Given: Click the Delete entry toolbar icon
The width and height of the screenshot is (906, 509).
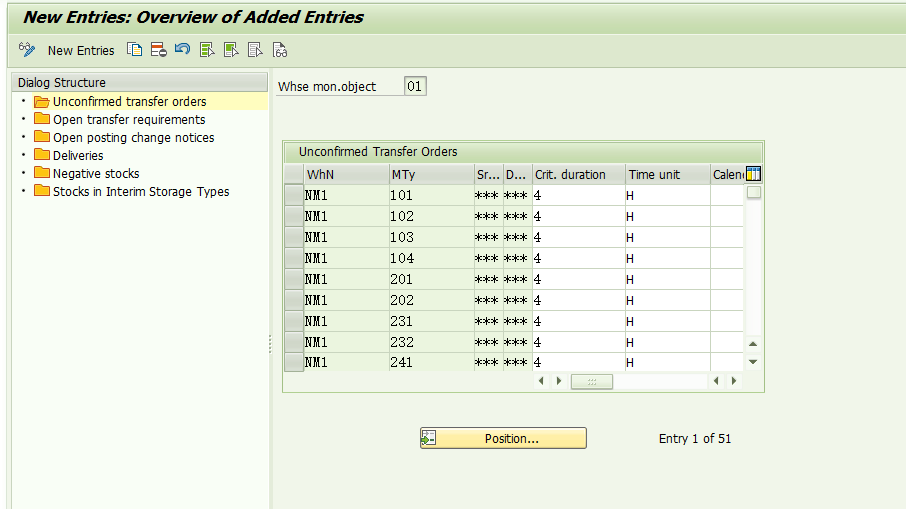Looking at the screenshot, I should coord(159,50).
